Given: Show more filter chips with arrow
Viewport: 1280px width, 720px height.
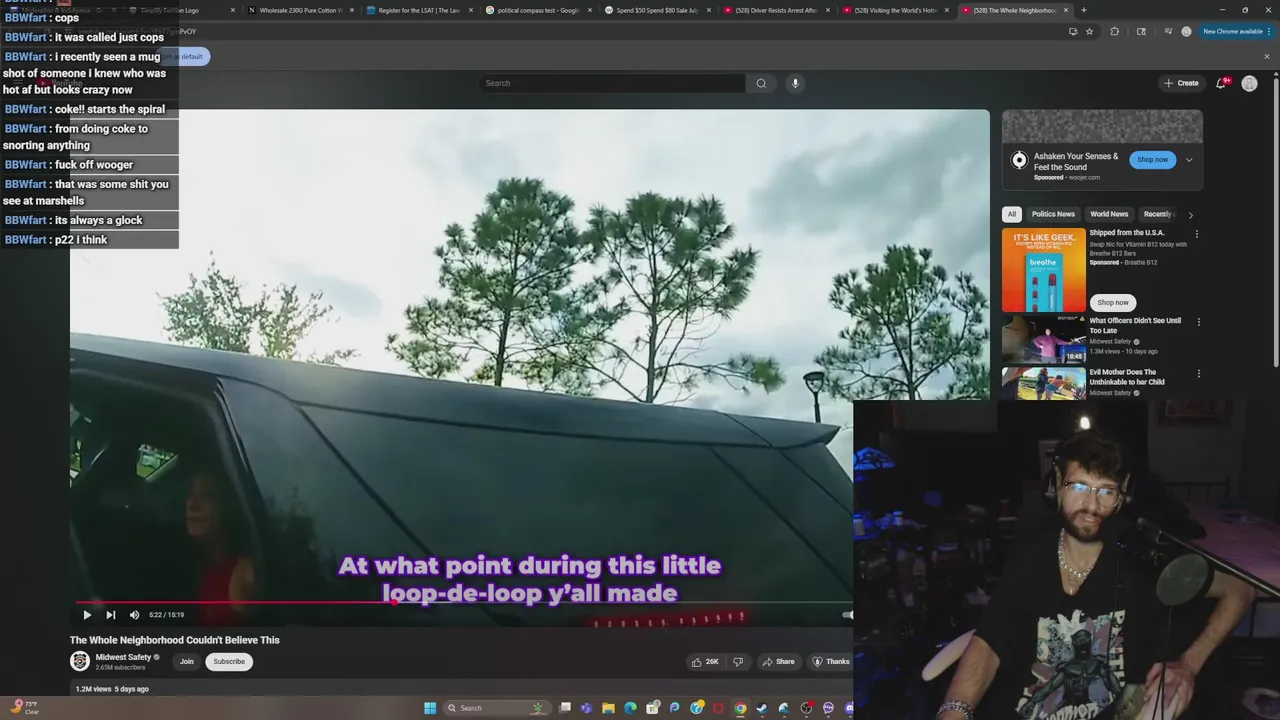Looking at the screenshot, I should [x=1190, y=214].
